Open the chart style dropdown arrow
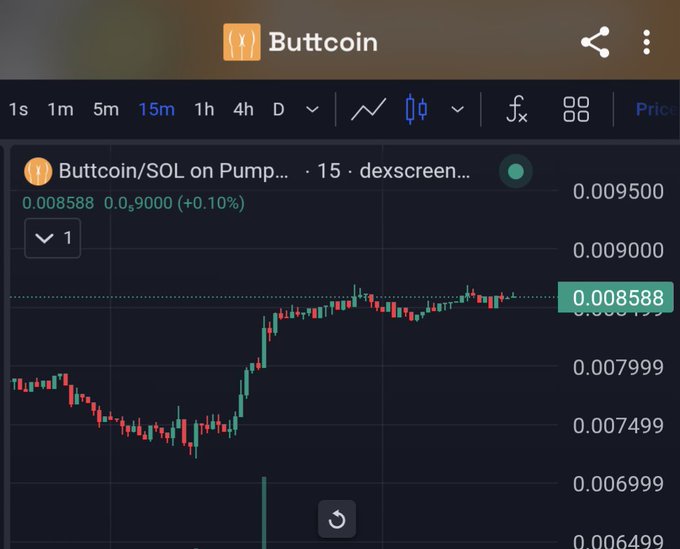The image size is (680, 549). pos(457,109)
